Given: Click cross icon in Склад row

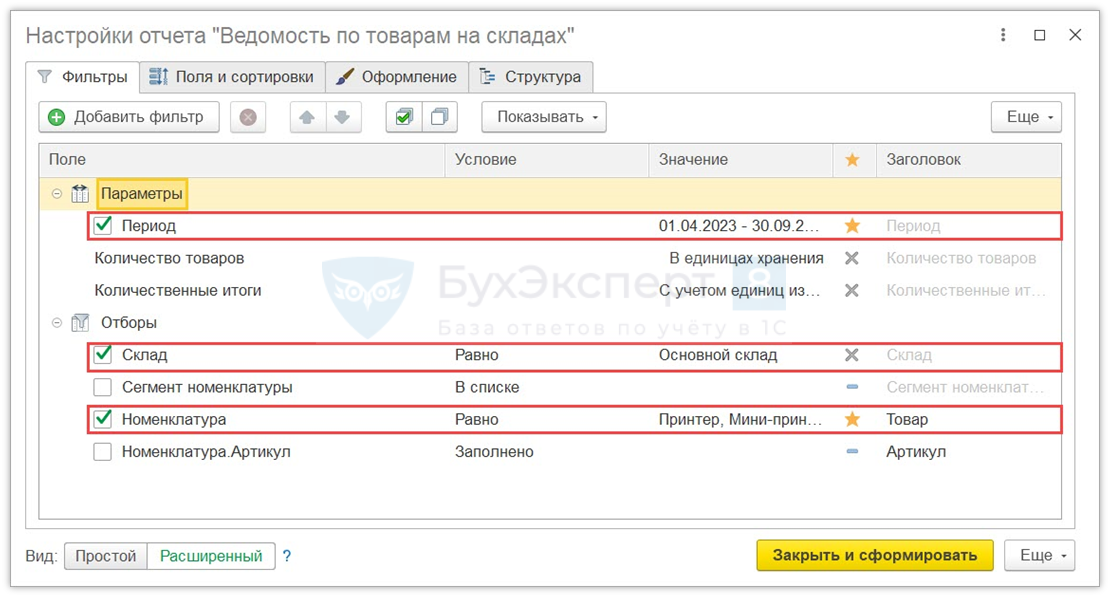Looking at the screenshot, I should (x=852, y=355).
